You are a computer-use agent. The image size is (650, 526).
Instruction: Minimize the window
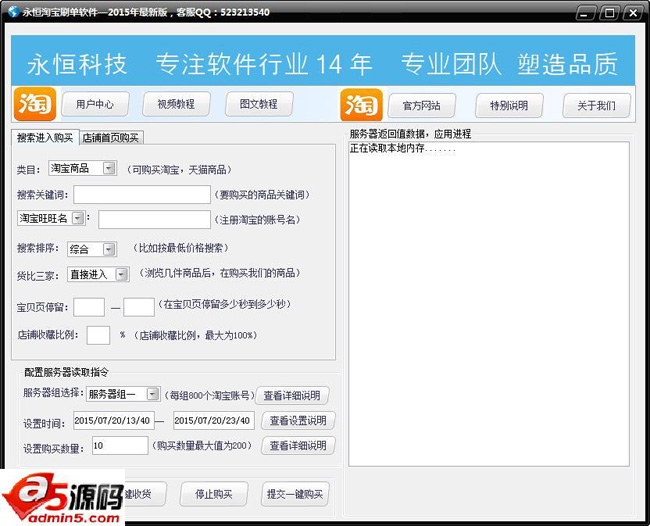pyautogui.click(x=586, y=13)
